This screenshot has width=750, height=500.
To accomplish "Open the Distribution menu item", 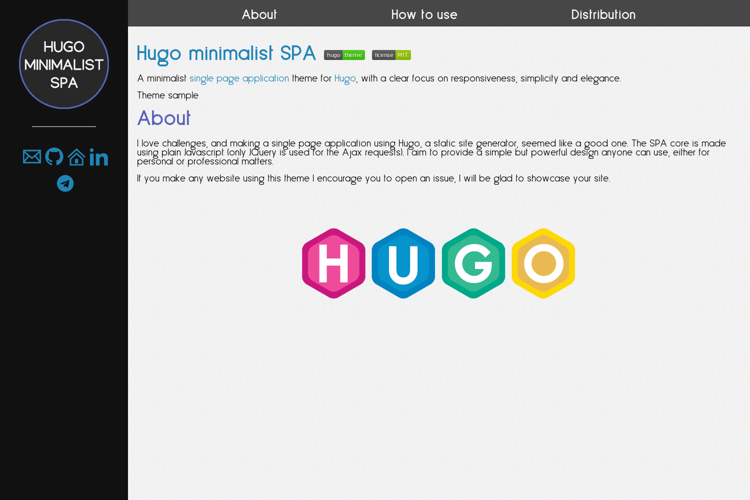I will click(x=603, y=14).
